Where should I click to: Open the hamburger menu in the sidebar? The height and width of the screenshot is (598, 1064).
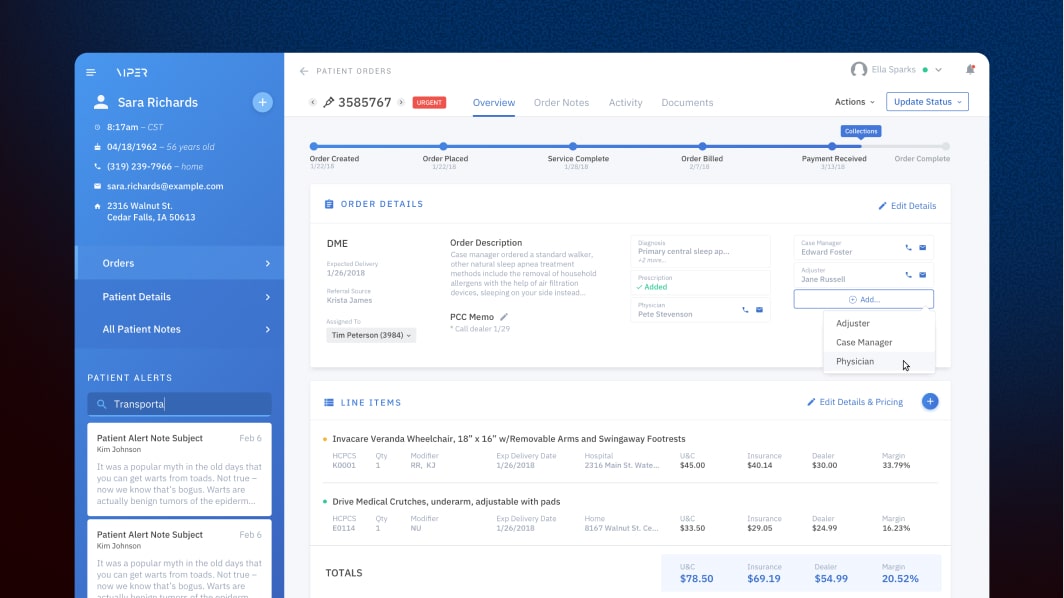click(x=91, y=72)
